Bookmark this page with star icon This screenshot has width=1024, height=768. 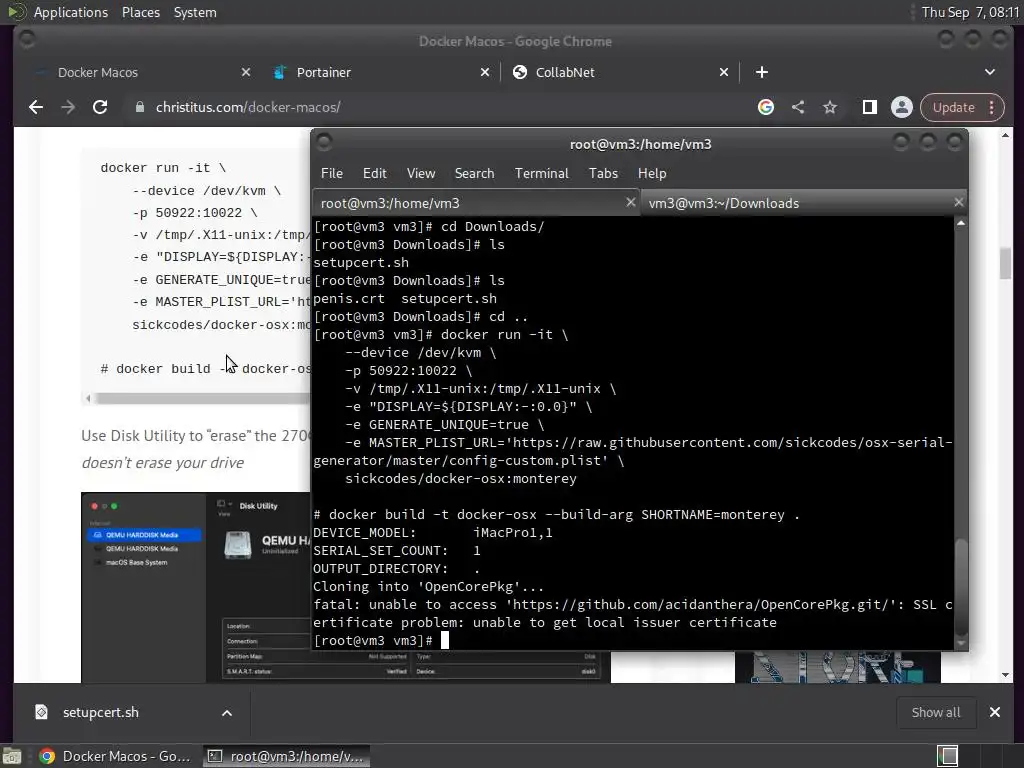pos(830,107)
